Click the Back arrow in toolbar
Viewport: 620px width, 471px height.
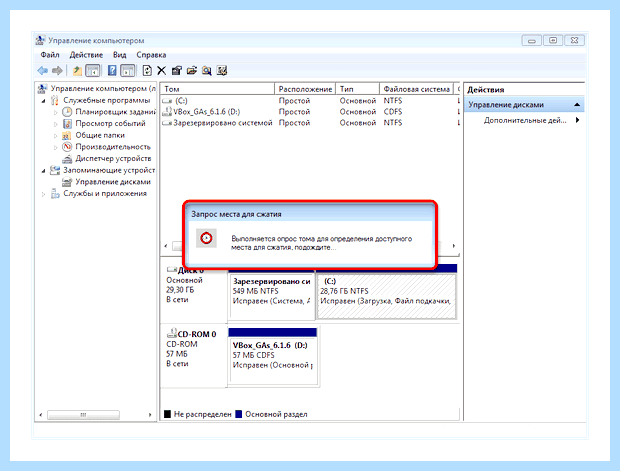[43, 71]
